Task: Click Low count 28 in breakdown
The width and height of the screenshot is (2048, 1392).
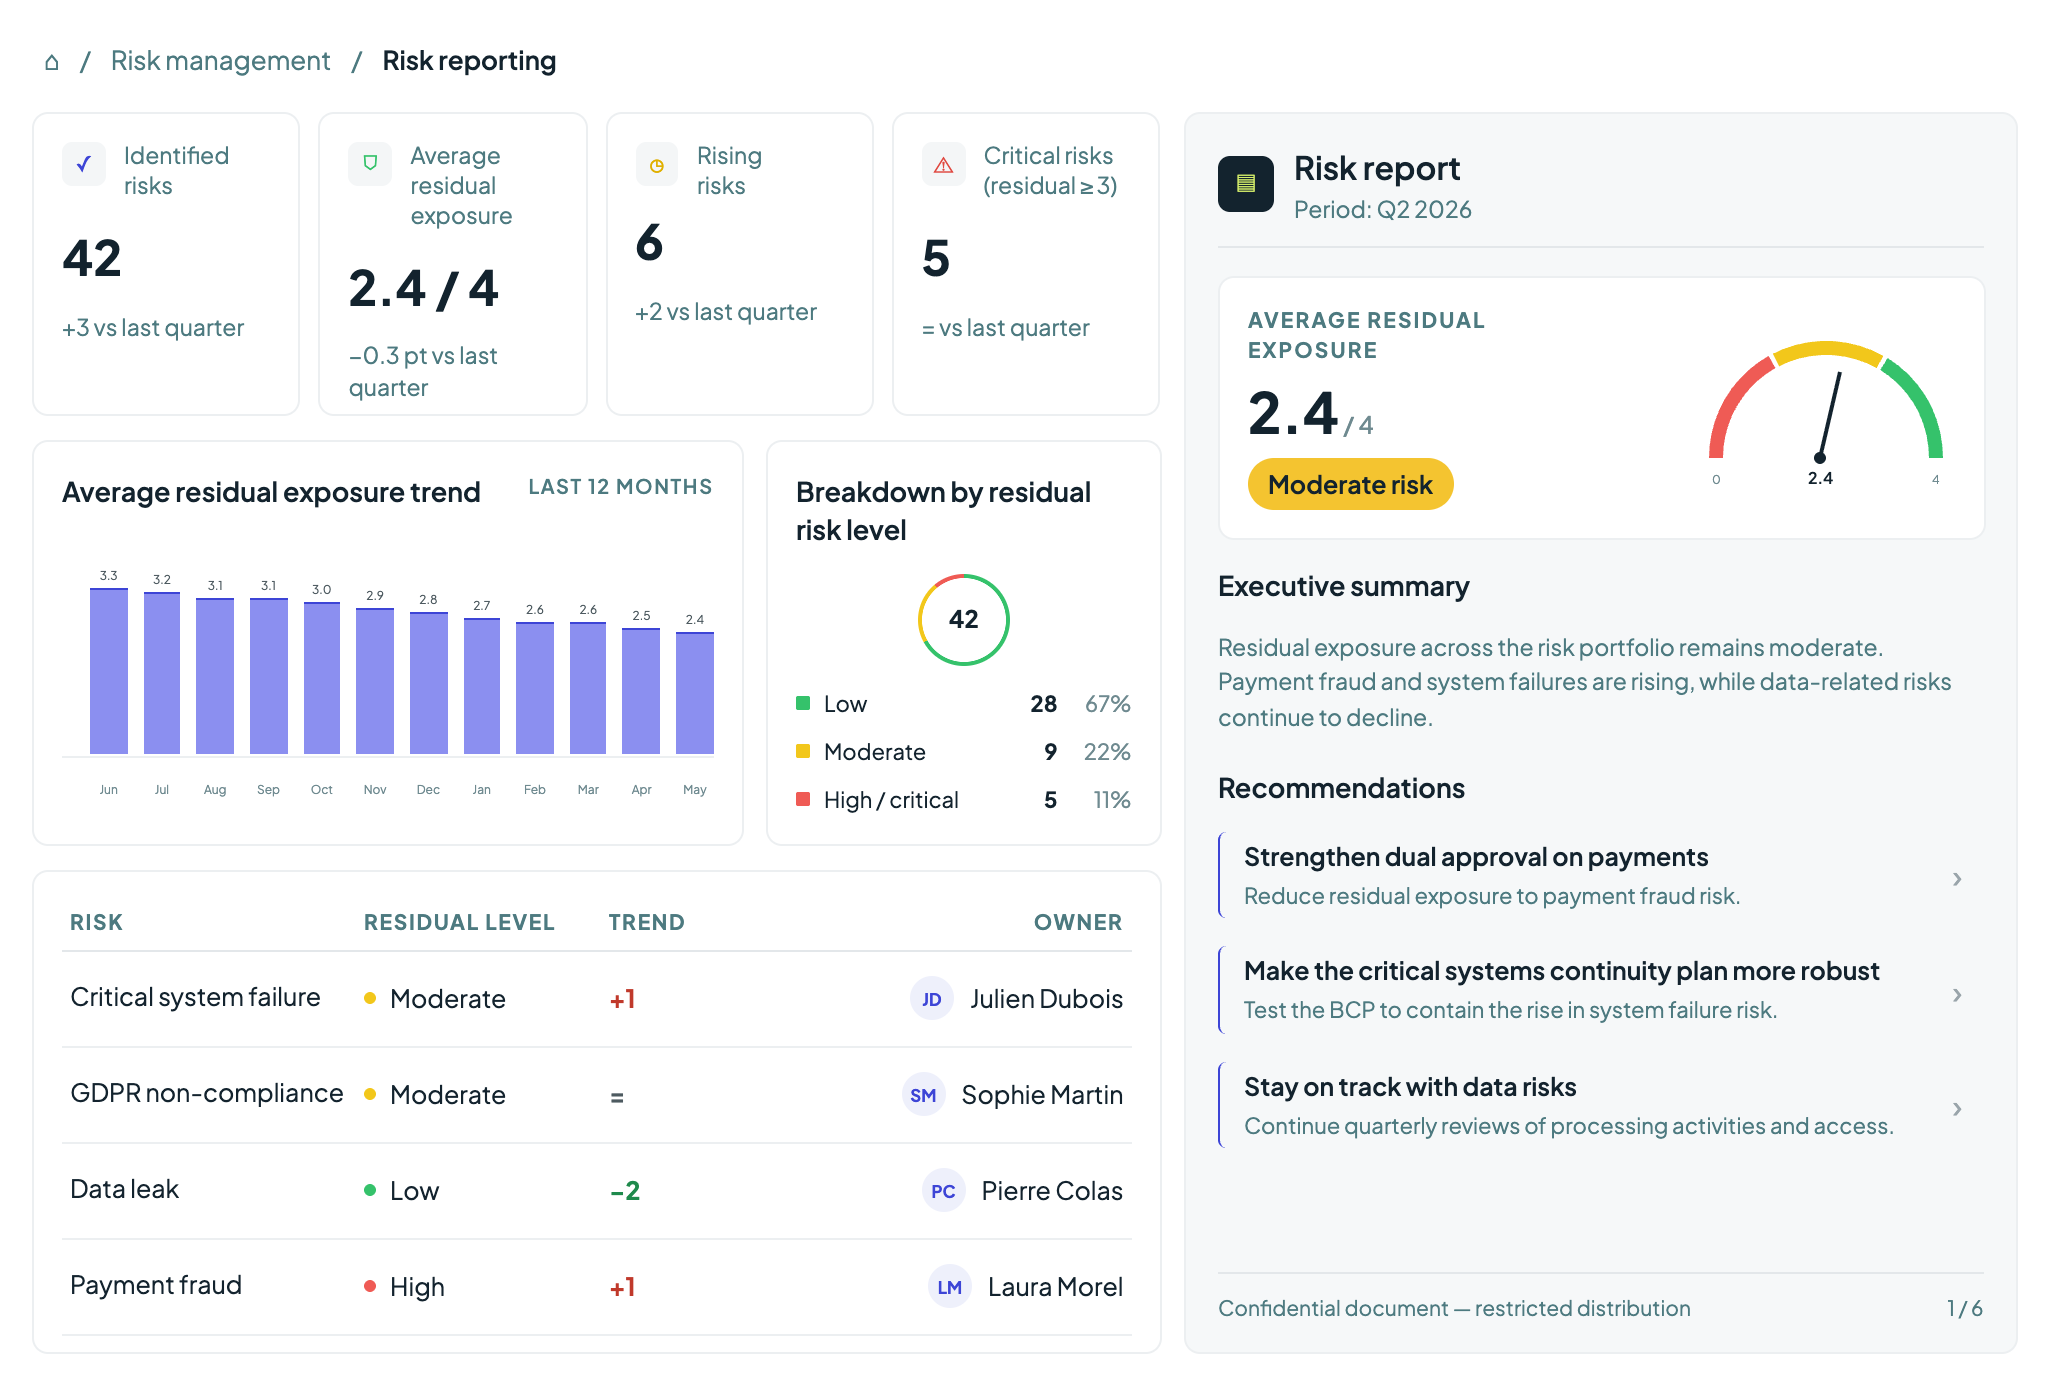Action: pos(1044,704)
